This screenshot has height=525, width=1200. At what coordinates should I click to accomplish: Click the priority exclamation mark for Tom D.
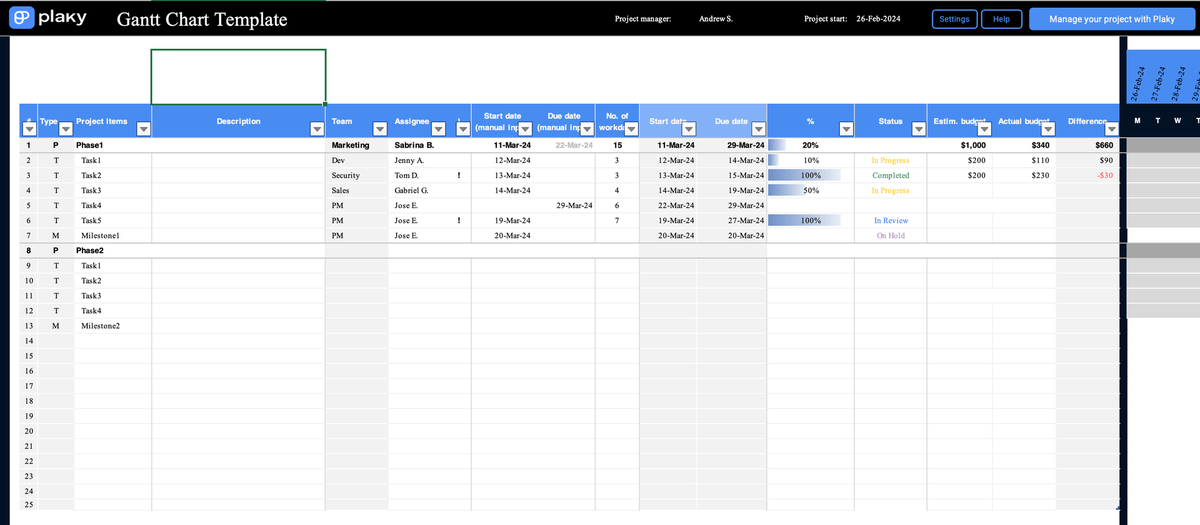pyautogui.click(x=458, y=175)
